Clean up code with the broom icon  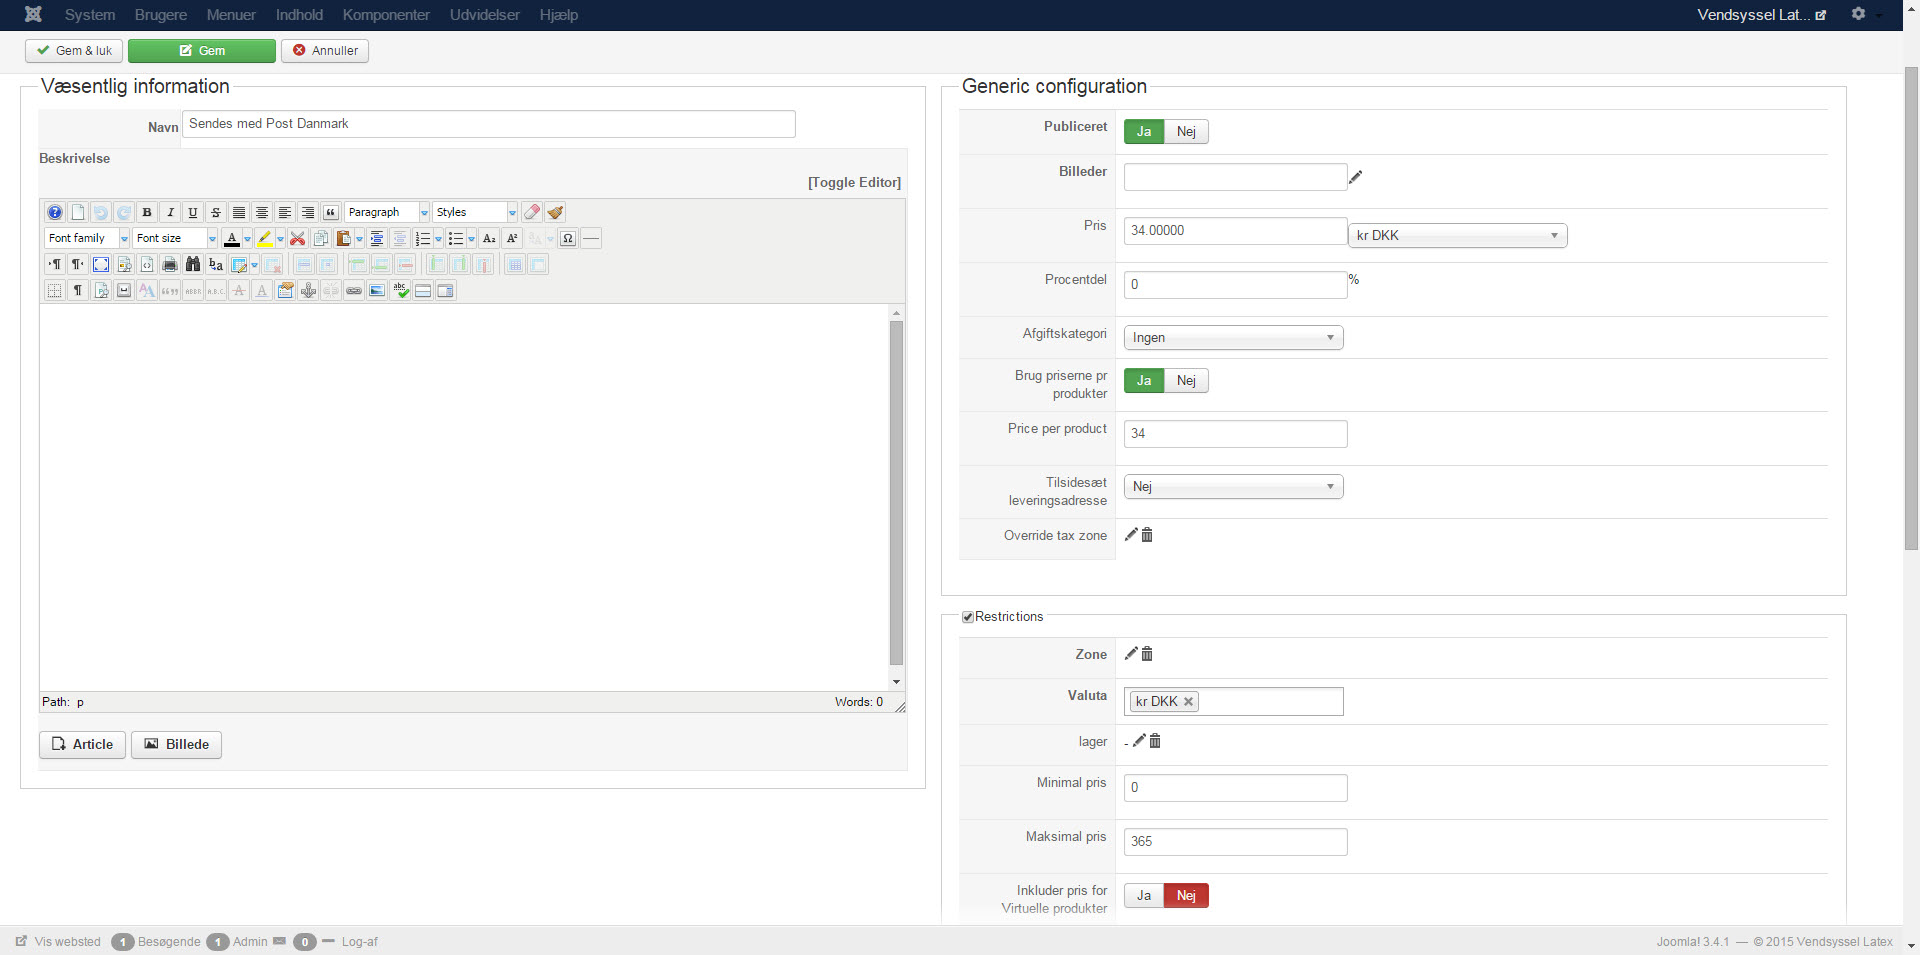coord(555,212)
